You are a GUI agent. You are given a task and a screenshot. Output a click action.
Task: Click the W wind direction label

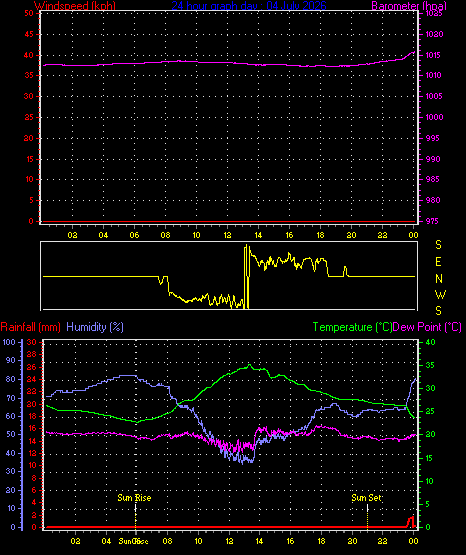click(441, 294)
